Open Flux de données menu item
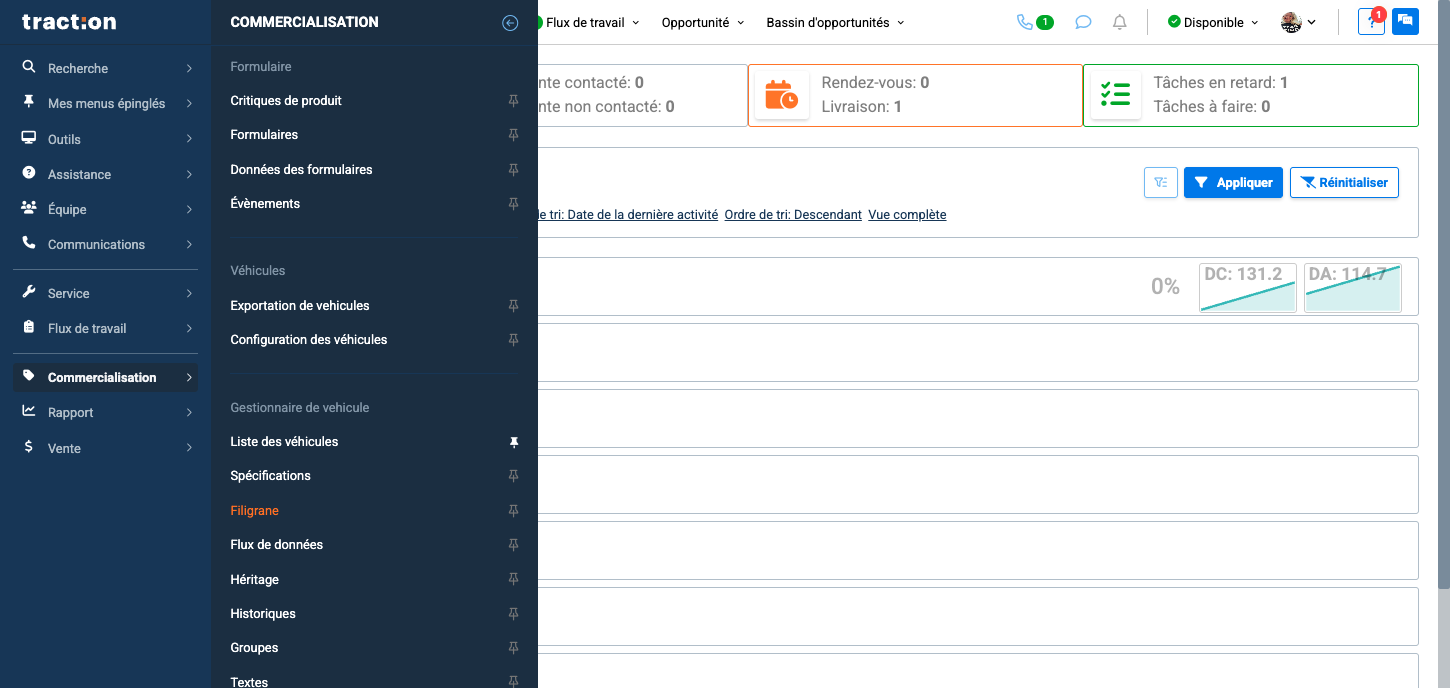The height and width of the screenshot is (688, 1450). 277,545
